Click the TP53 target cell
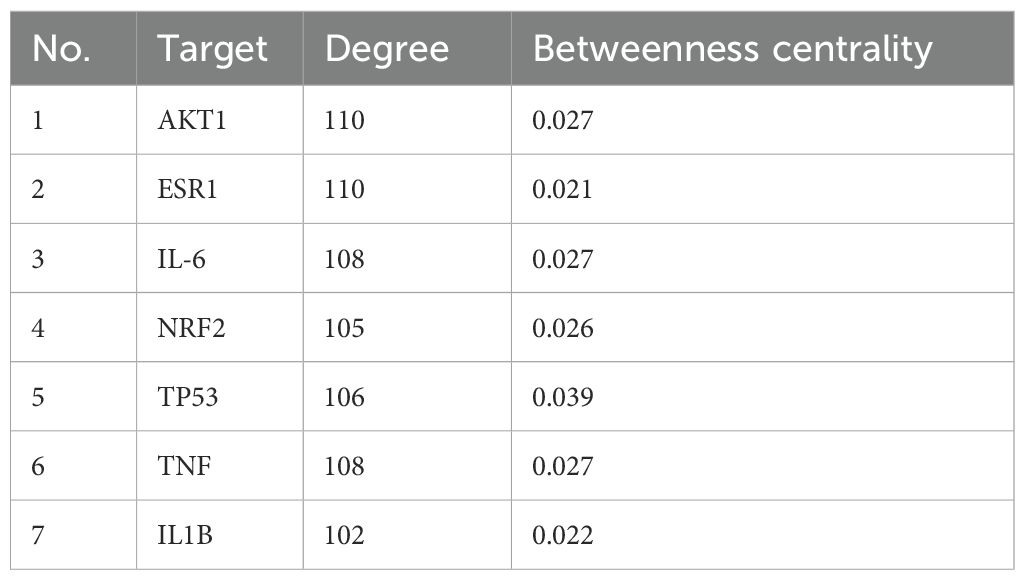 pos(188,397)
